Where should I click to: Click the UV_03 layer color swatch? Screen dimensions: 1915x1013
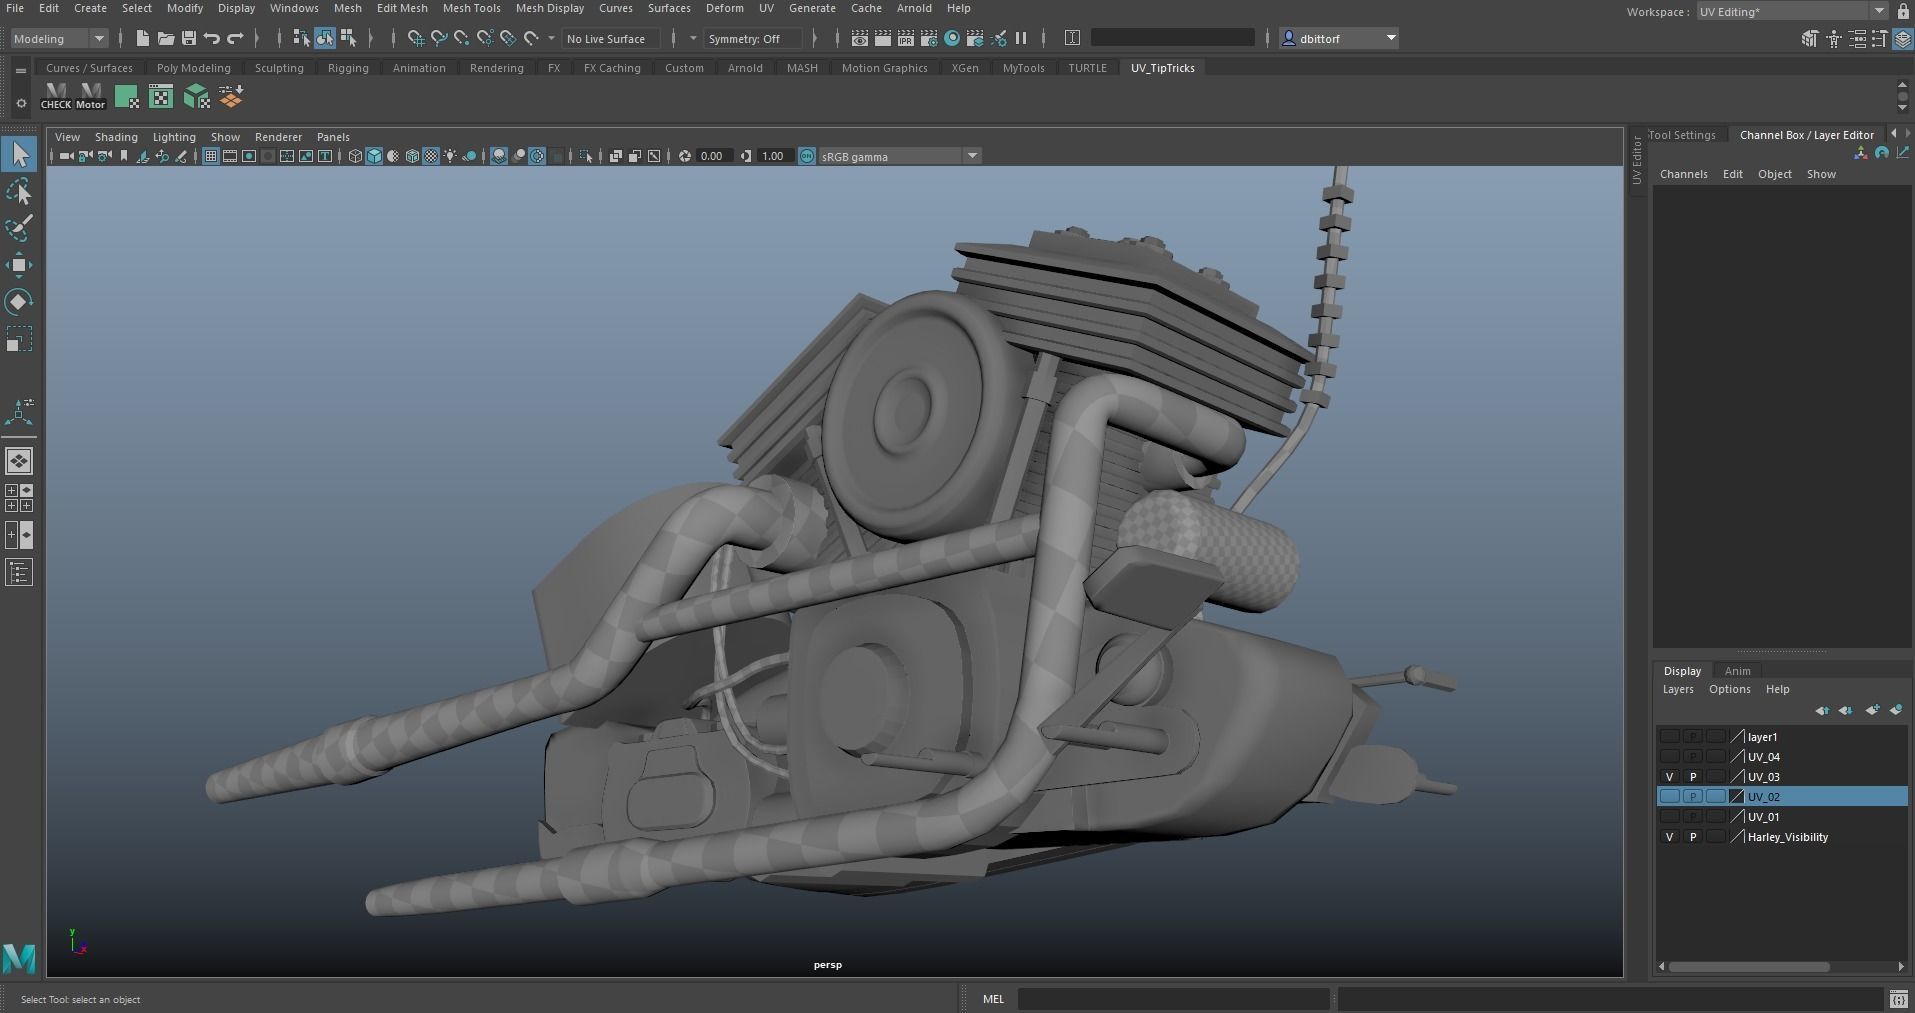click(x=1737, y=777)
